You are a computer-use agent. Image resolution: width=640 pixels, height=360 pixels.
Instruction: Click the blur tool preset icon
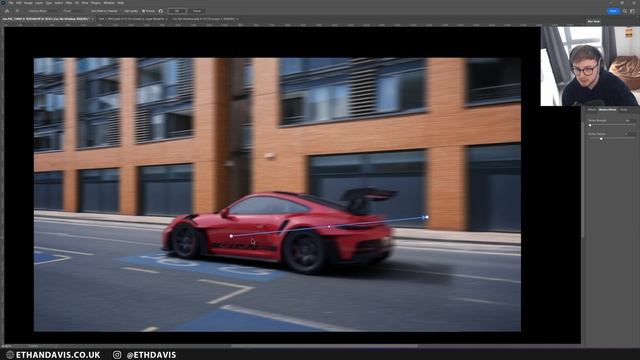tap(18, 11)
